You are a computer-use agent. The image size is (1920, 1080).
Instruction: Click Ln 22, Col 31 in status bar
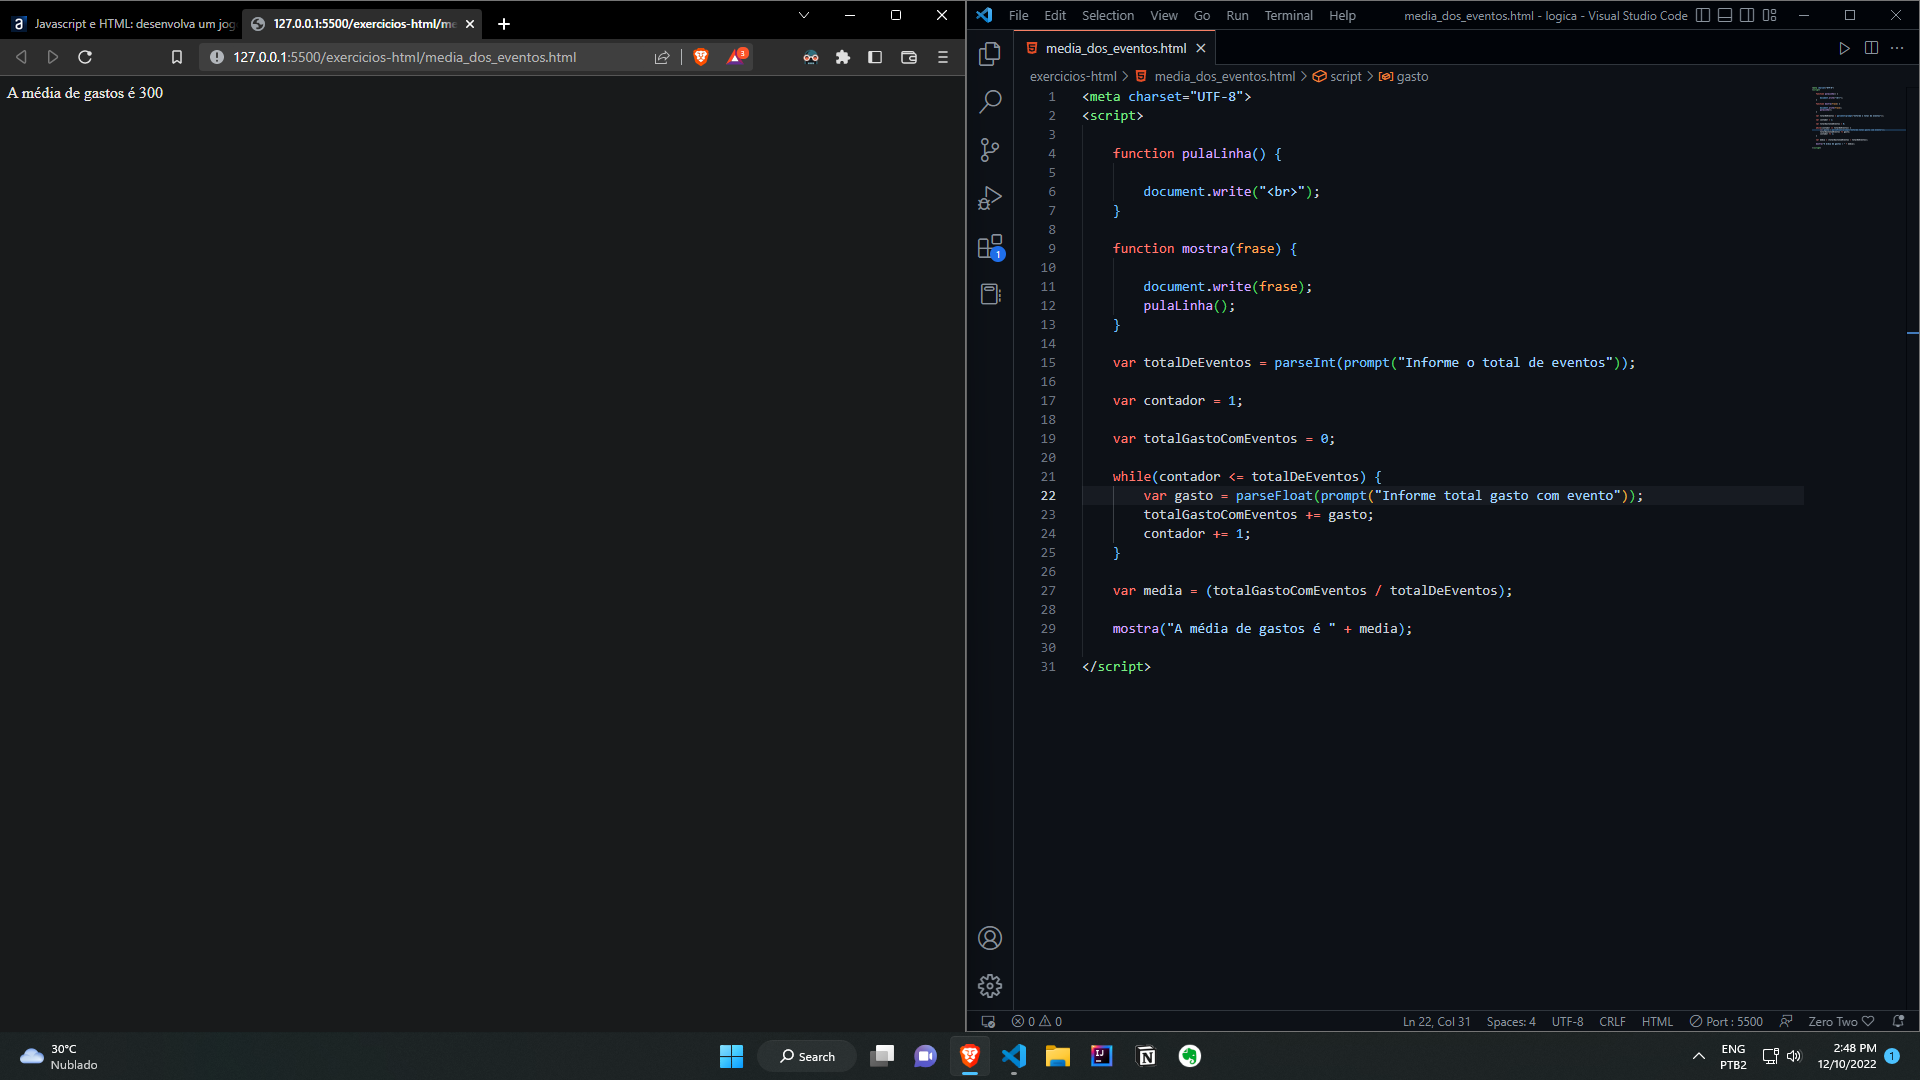tap(1436, 1021)
